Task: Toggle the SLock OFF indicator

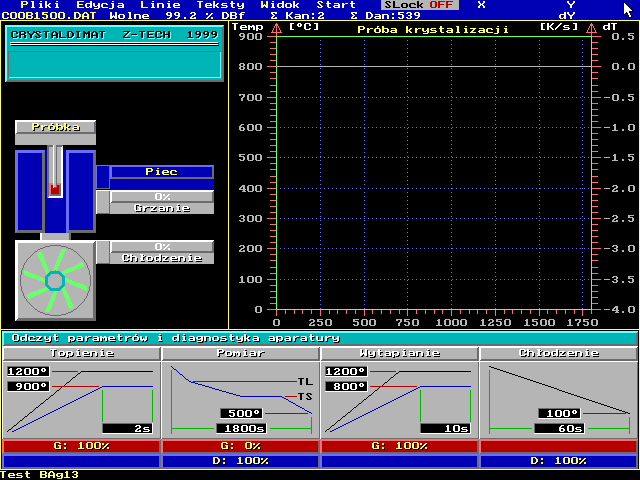Action: [x=419, y=5]
